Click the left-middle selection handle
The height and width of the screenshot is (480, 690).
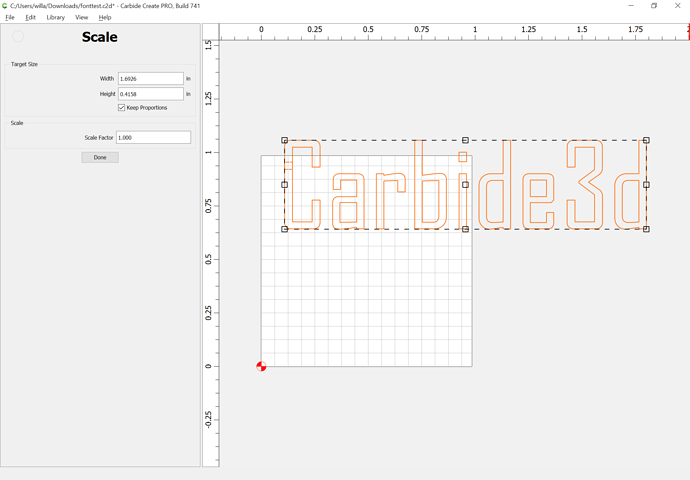click(285, 185)
